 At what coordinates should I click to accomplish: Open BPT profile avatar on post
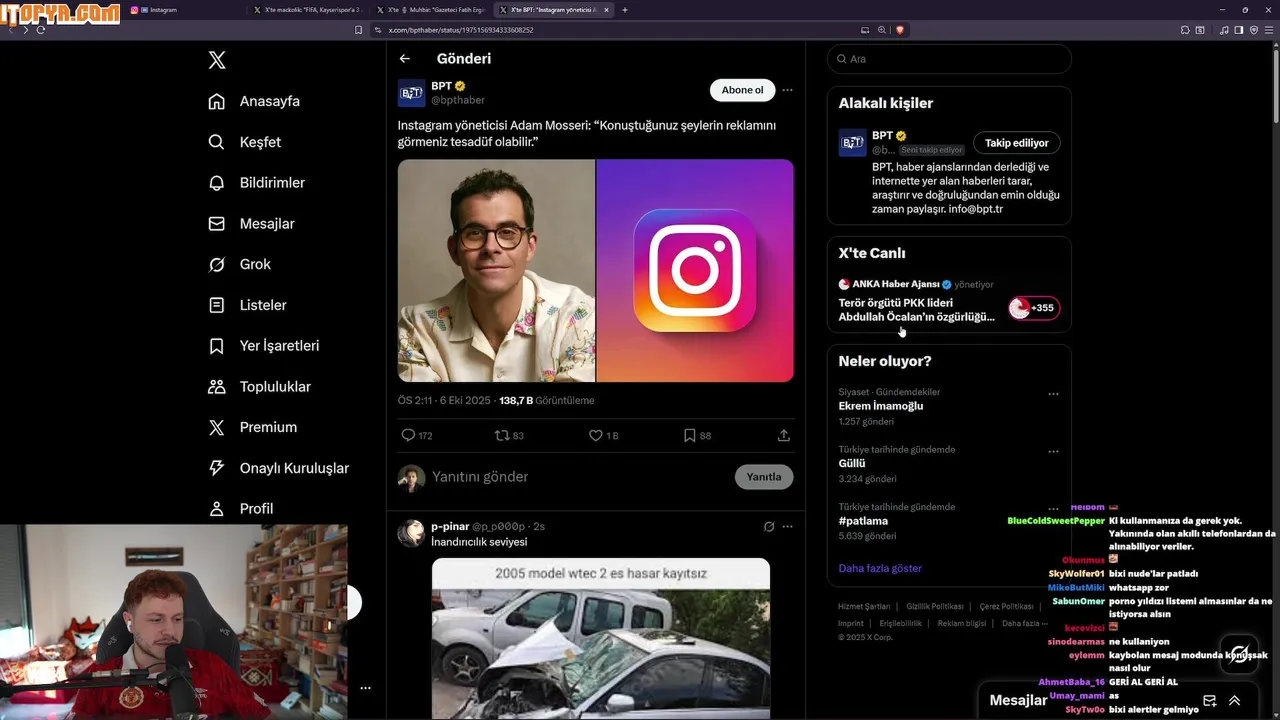pos(411,93)
